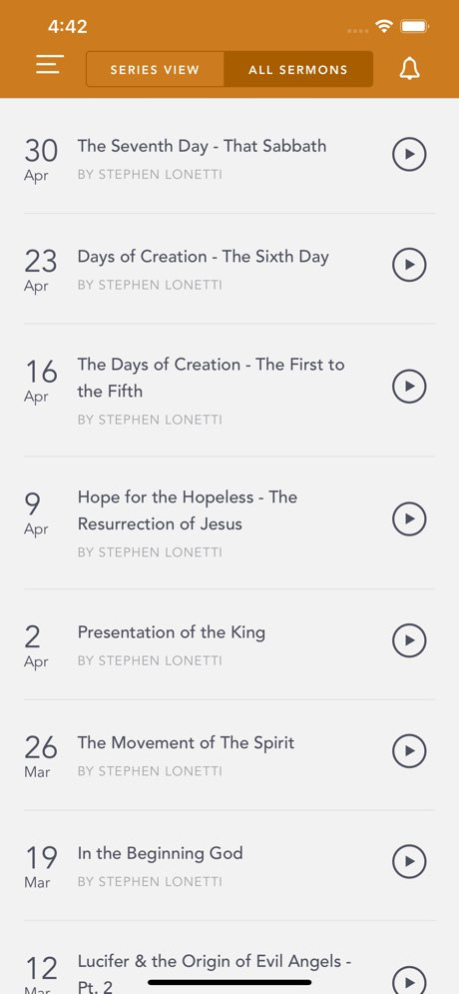
Task: Open the hamburger menu
Action: pyautogui.click(x=49, y=65)
